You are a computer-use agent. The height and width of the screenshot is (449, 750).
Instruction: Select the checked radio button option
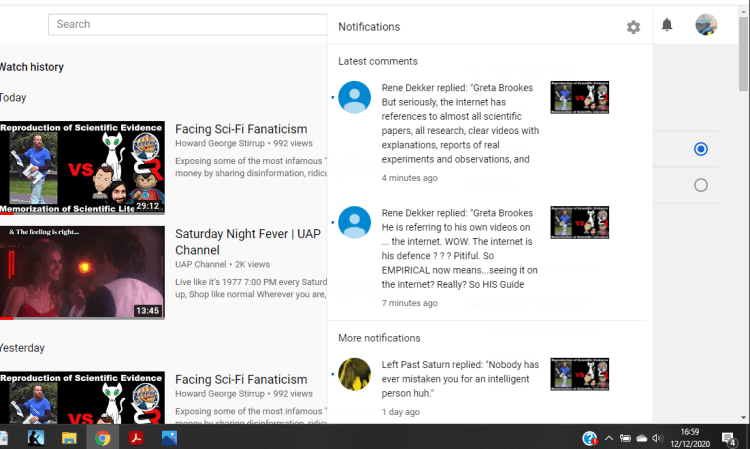(700, 149)
